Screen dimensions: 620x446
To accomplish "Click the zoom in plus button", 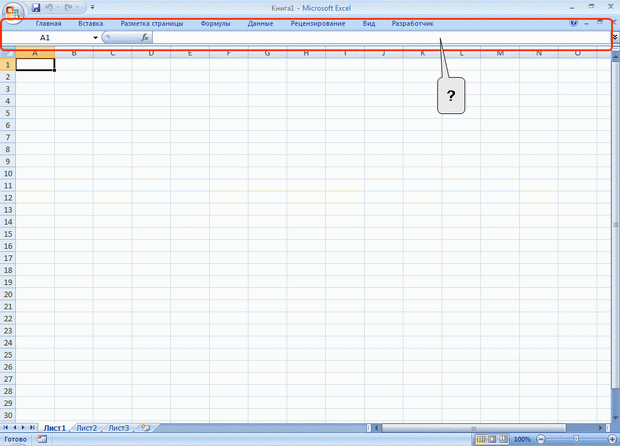I will (612, 439).
